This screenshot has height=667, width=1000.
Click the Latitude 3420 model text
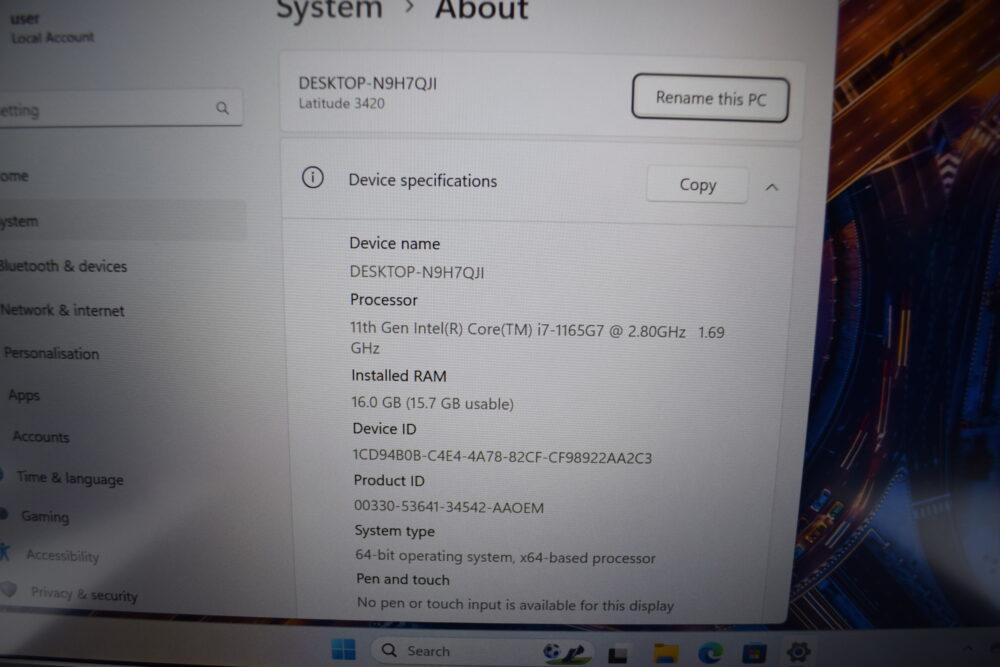tap(341, 103)
